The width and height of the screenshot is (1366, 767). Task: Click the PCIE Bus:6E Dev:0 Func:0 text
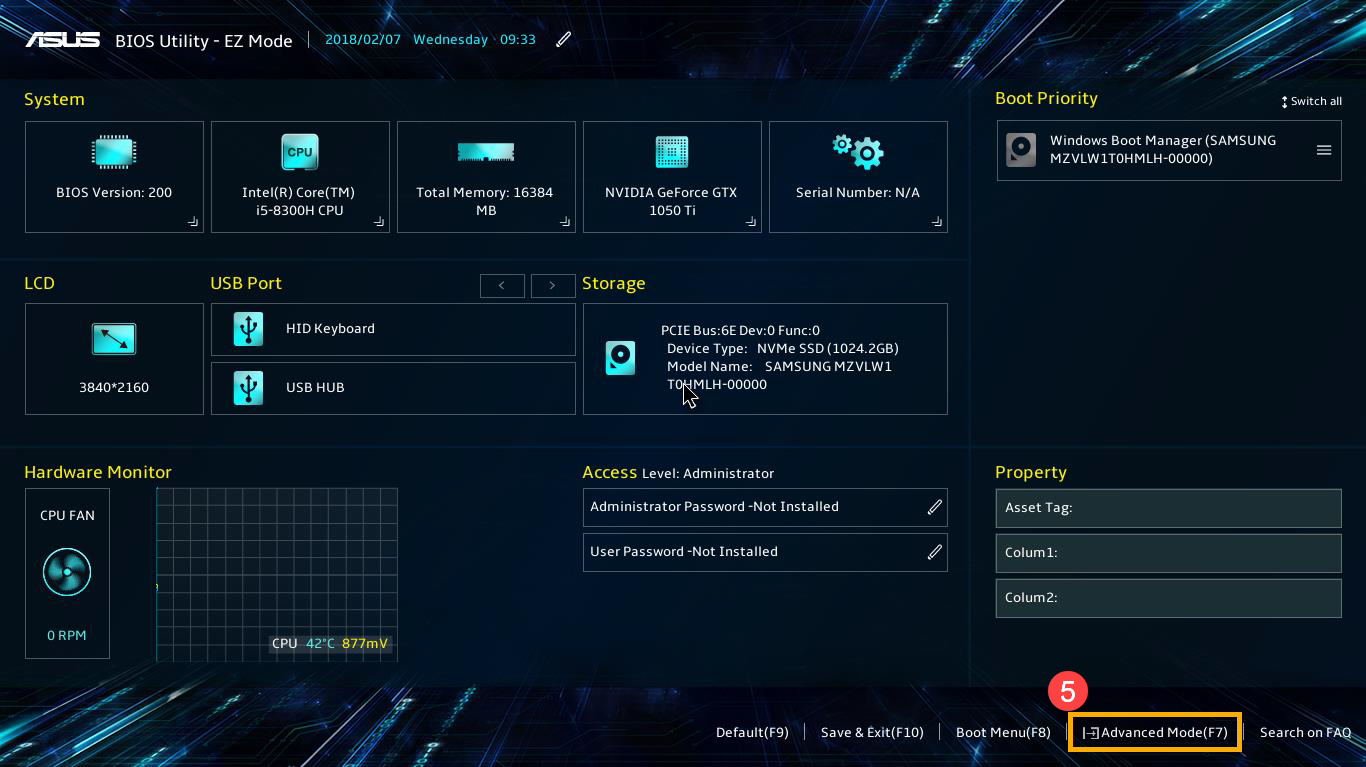(740, 330)
